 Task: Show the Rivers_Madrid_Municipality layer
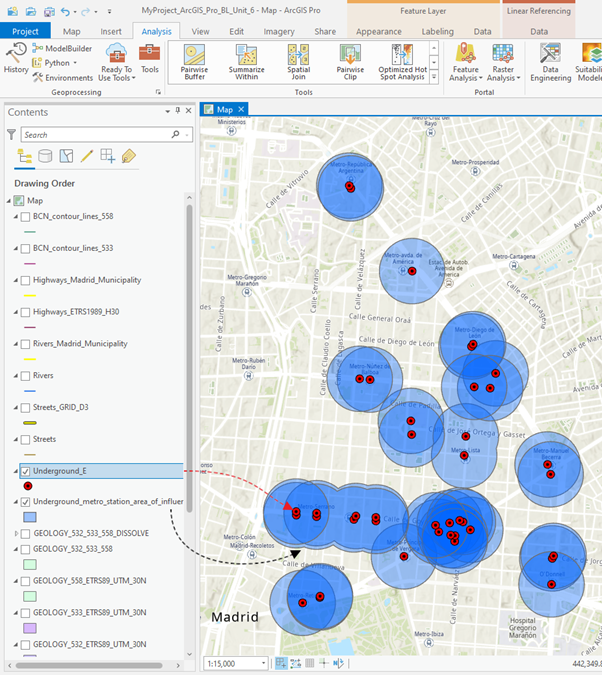tap(25, 344)
